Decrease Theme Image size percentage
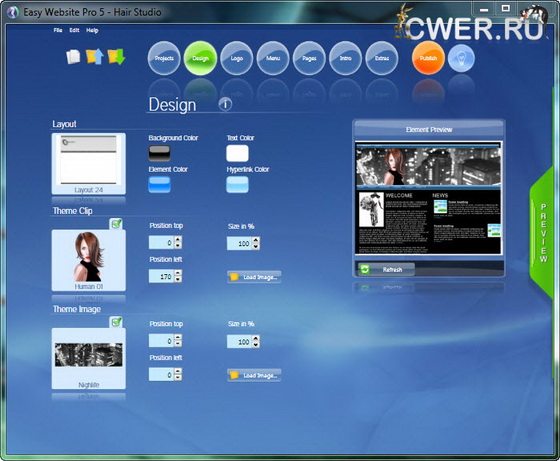The width and height of the screenshot is (560, 461). 256,345
